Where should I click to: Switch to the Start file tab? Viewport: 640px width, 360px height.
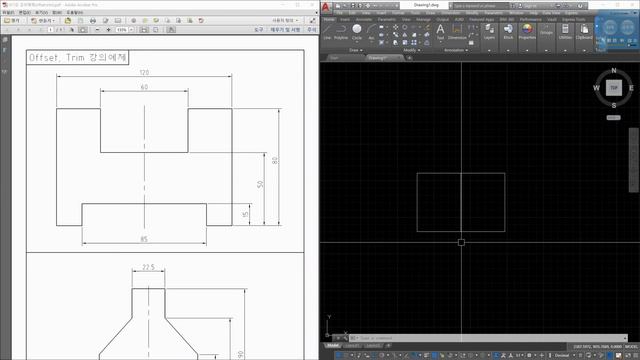click(x=334, y=58)
